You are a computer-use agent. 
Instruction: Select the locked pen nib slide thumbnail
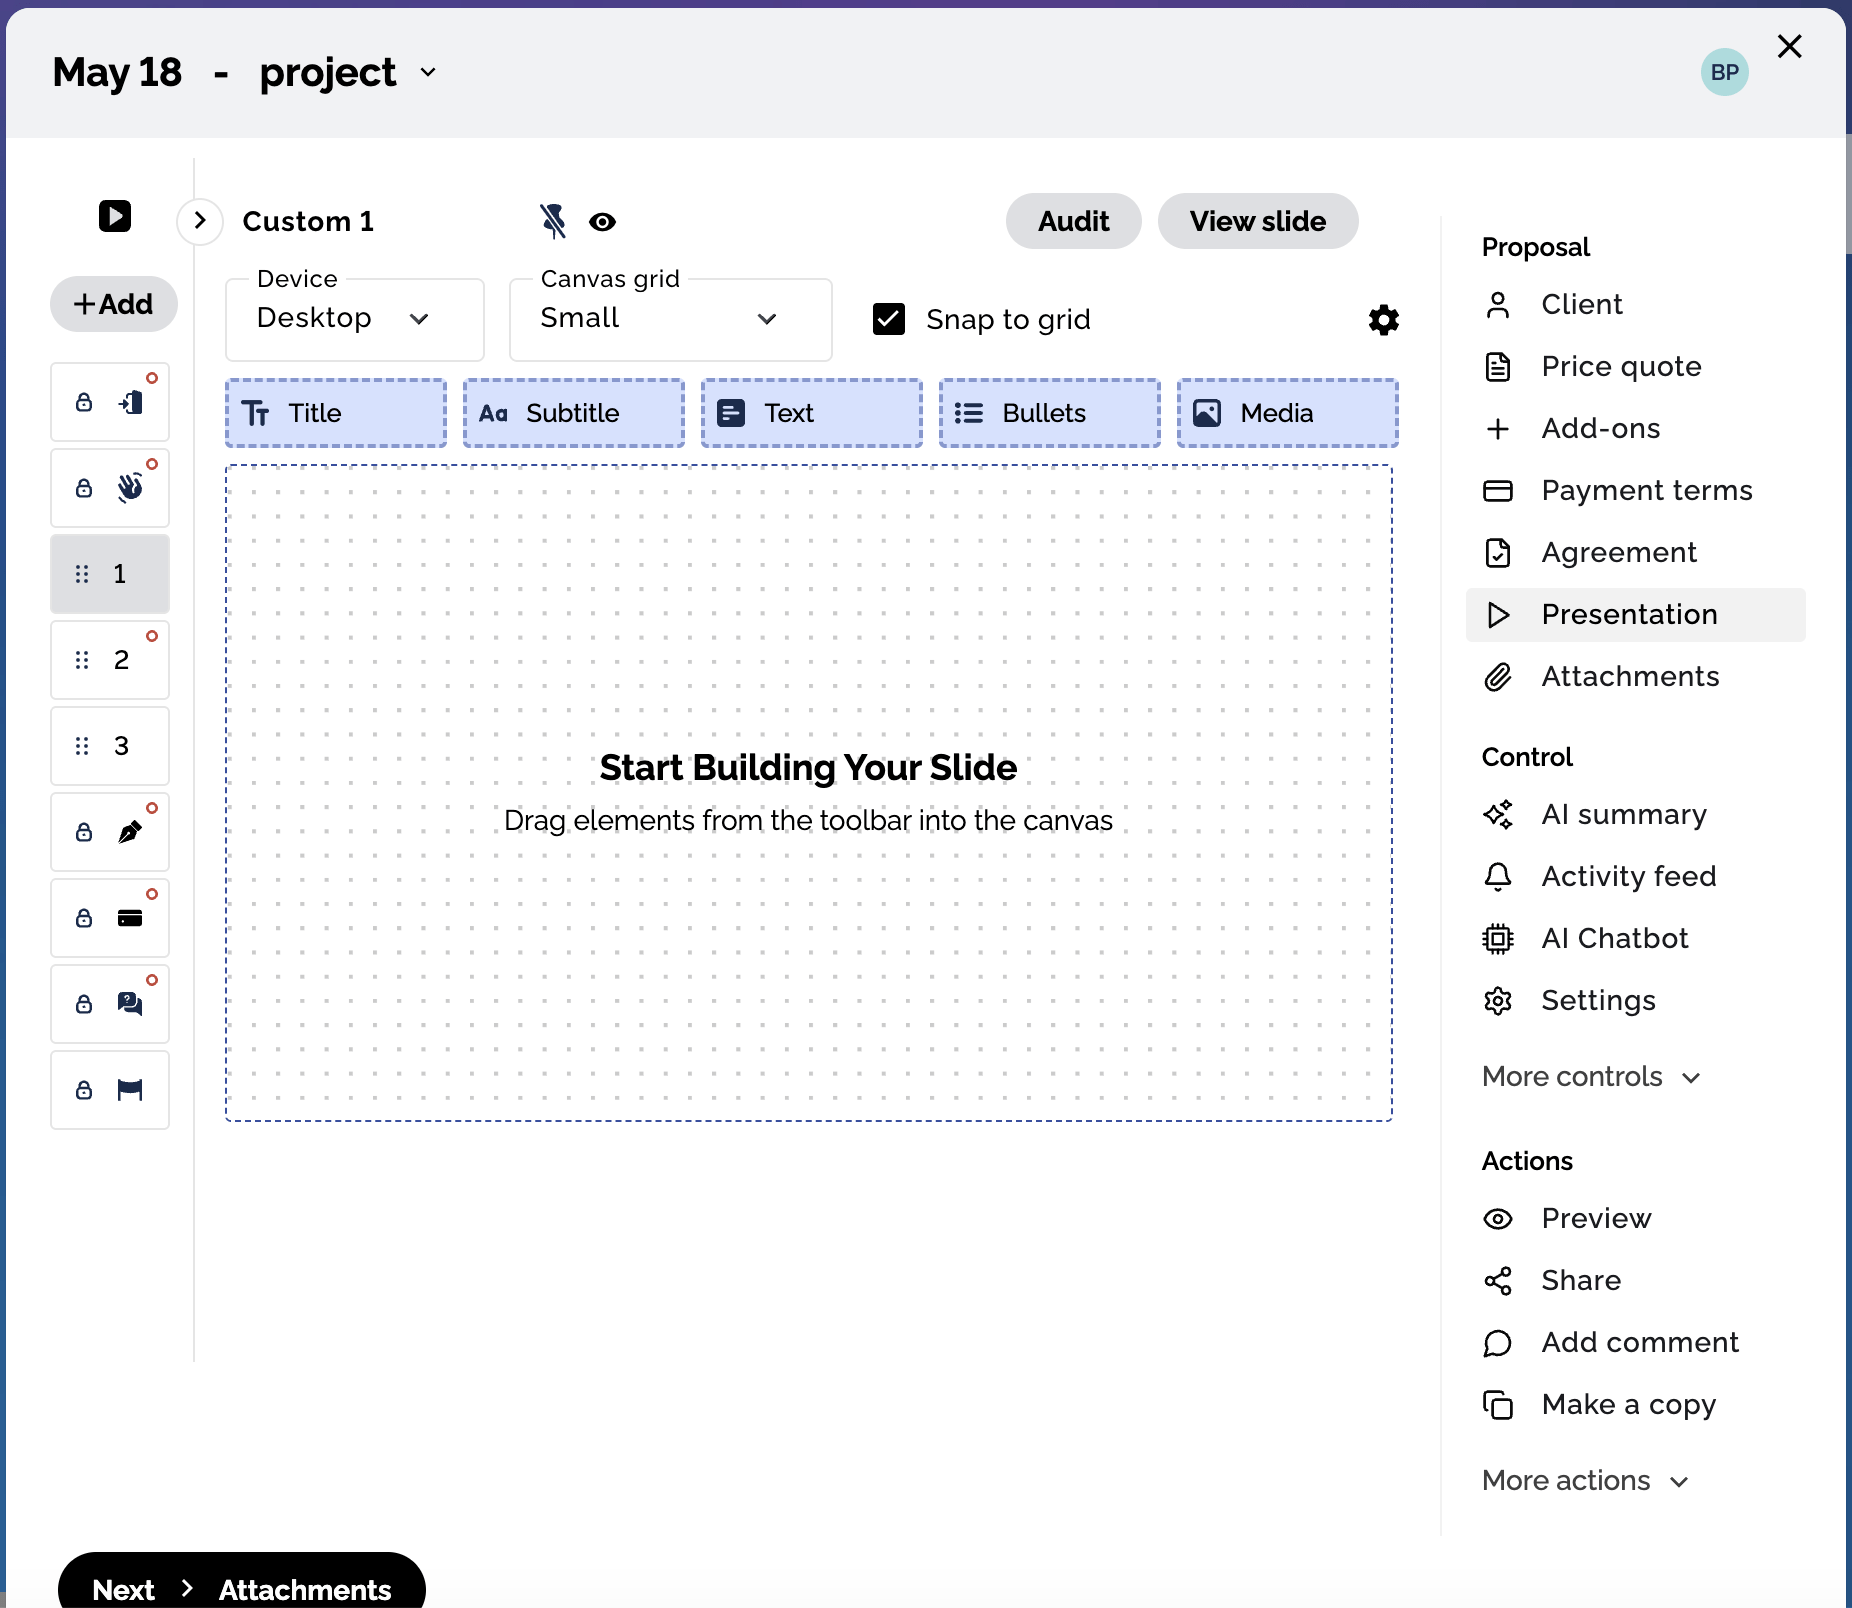pyautogui.click(x=110, y=832)
